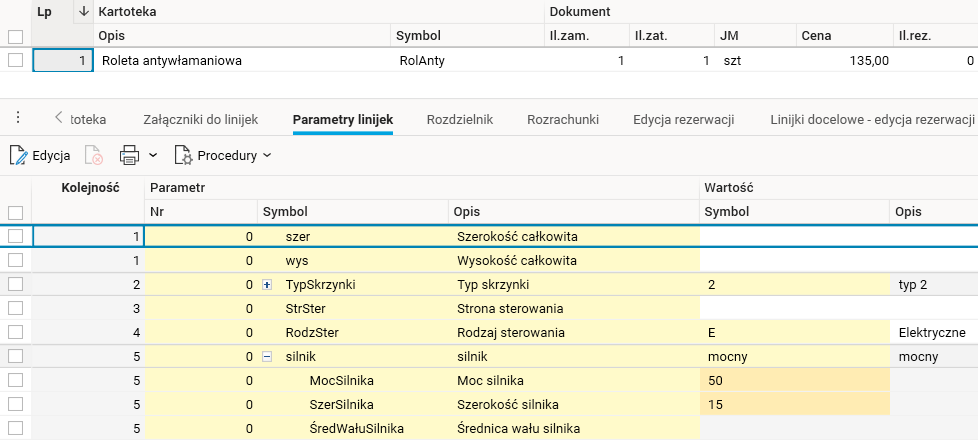Click the Rozdzielnik tab
Image resolution: width=978 pixels, height=443 pixels.
[460, 120]
